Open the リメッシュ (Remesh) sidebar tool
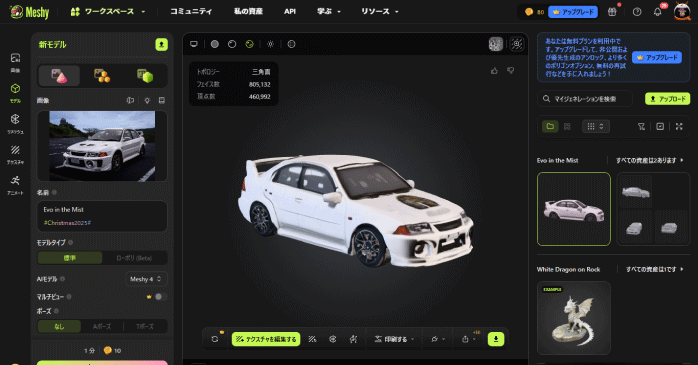 coord(15,124)
